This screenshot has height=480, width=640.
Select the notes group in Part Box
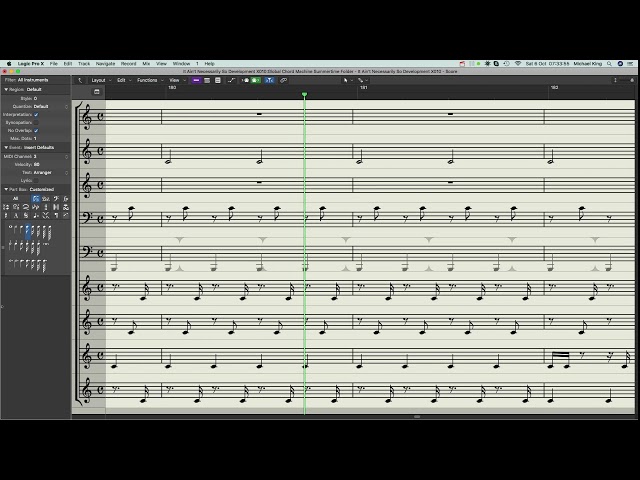pyautogui.click(x=36, y=199)
